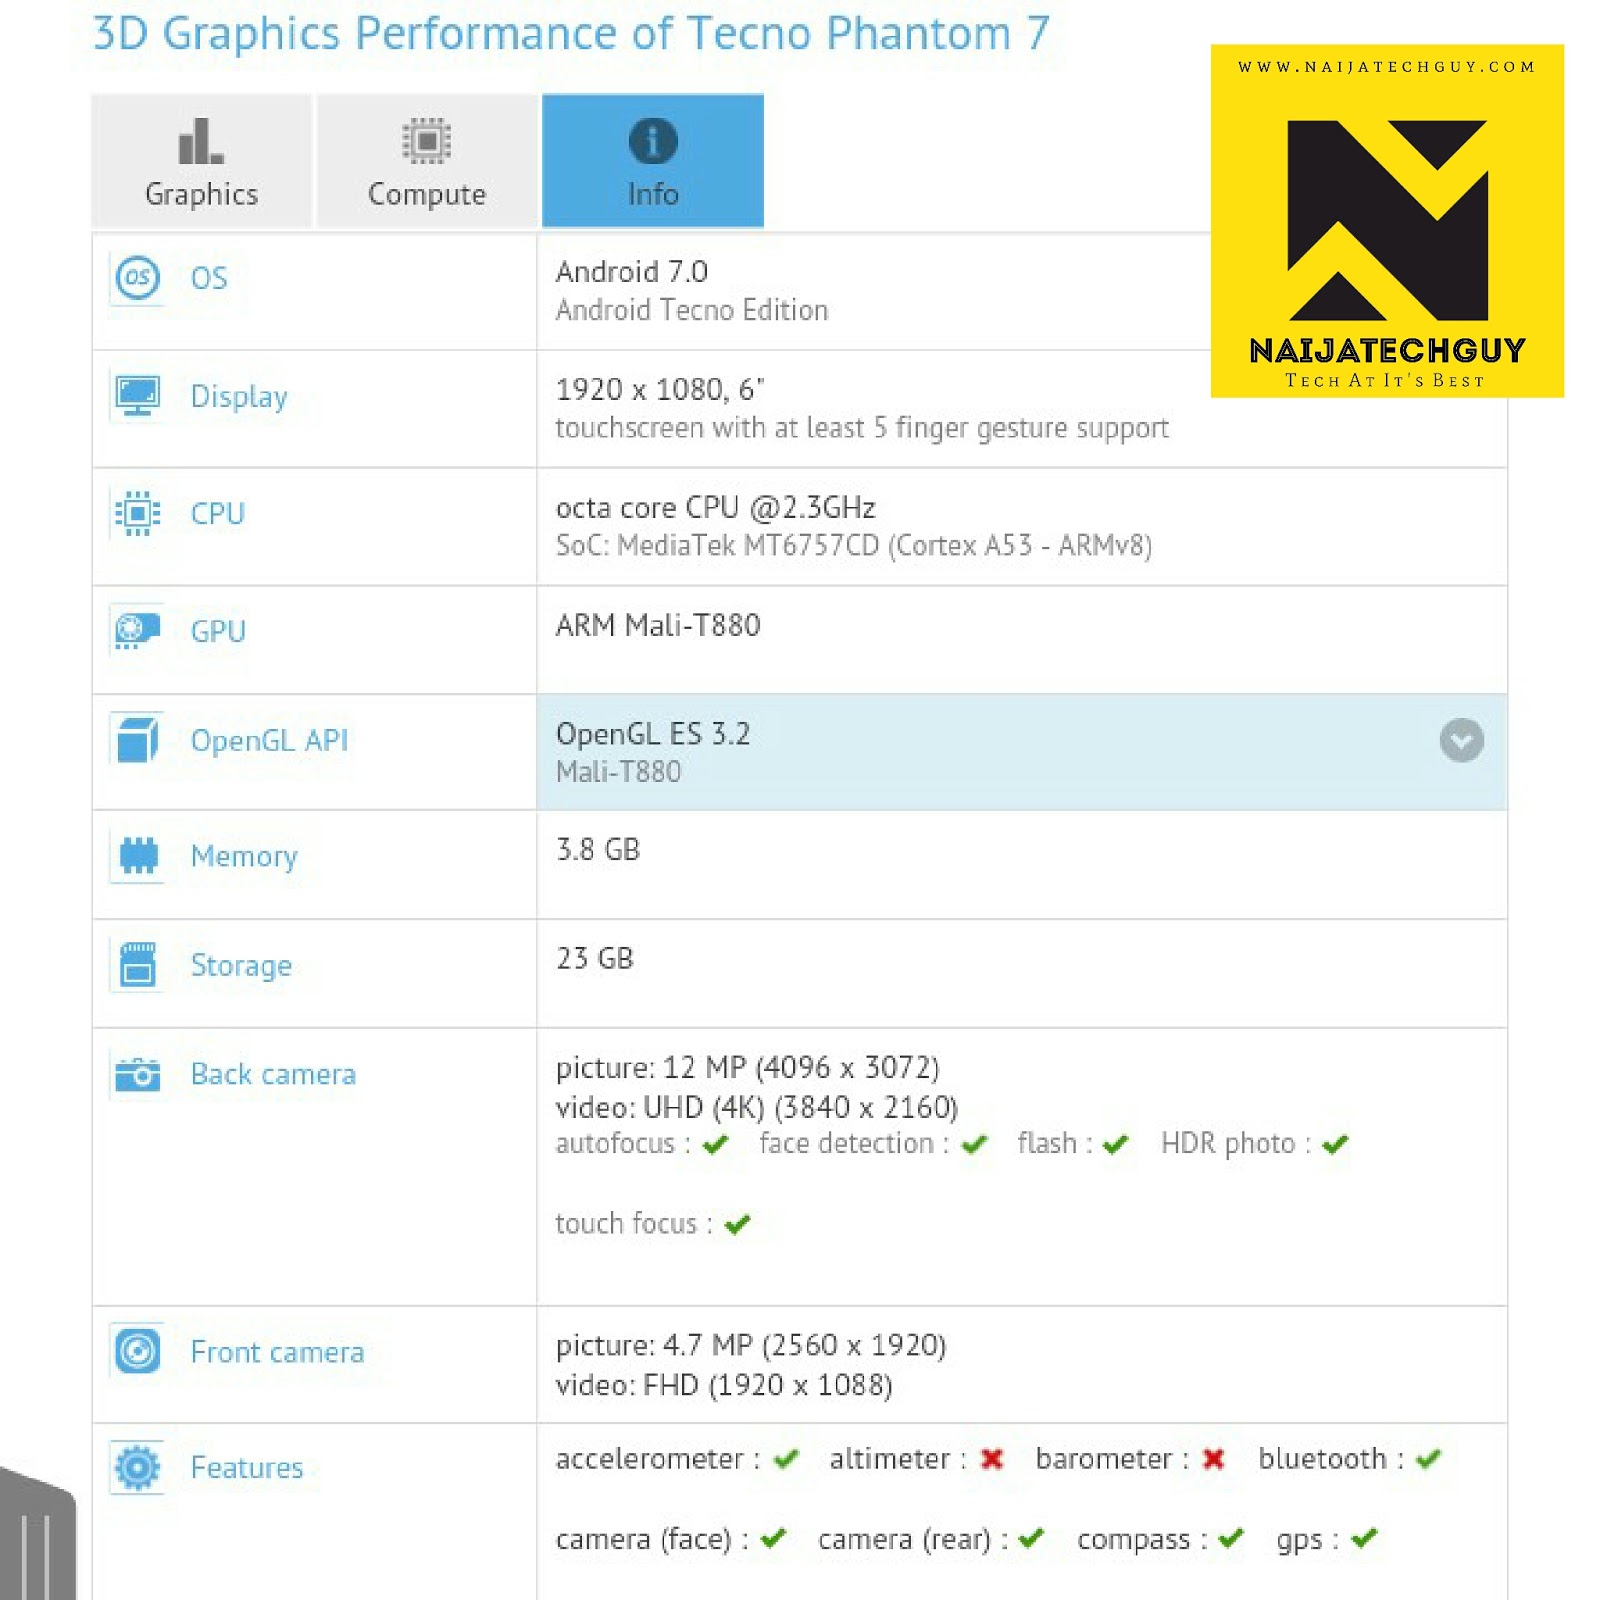Click the Features gear icon

[138, 1467]
